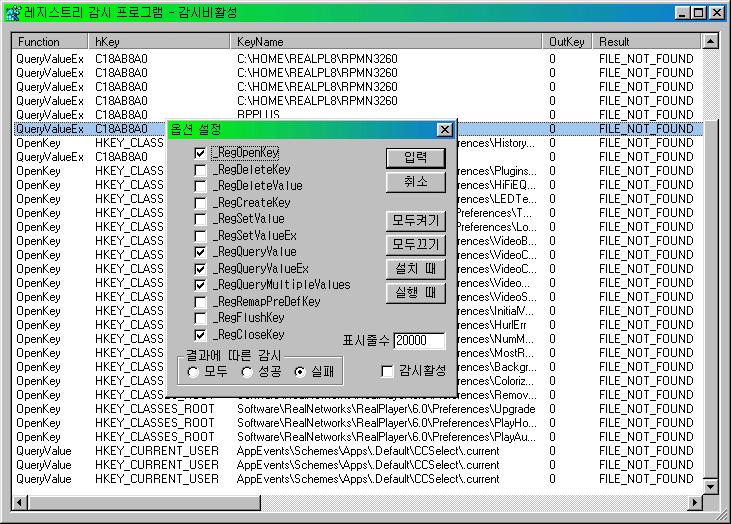Screen dimensions: 731x524
Task: Click the 취소 button
Action: [416, 182]
